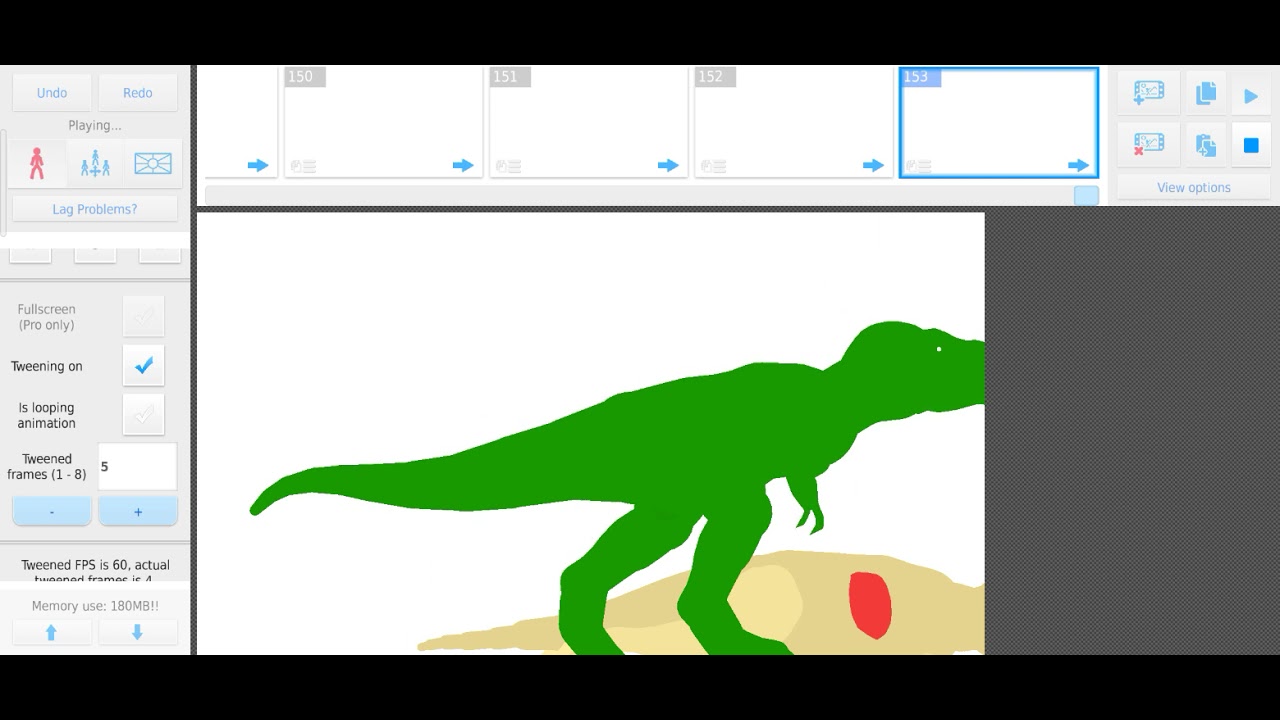Toggle the Fullscreen (Pro only) checkbox
Viewport: 1280px width, 720px height.
pos(144,316)
